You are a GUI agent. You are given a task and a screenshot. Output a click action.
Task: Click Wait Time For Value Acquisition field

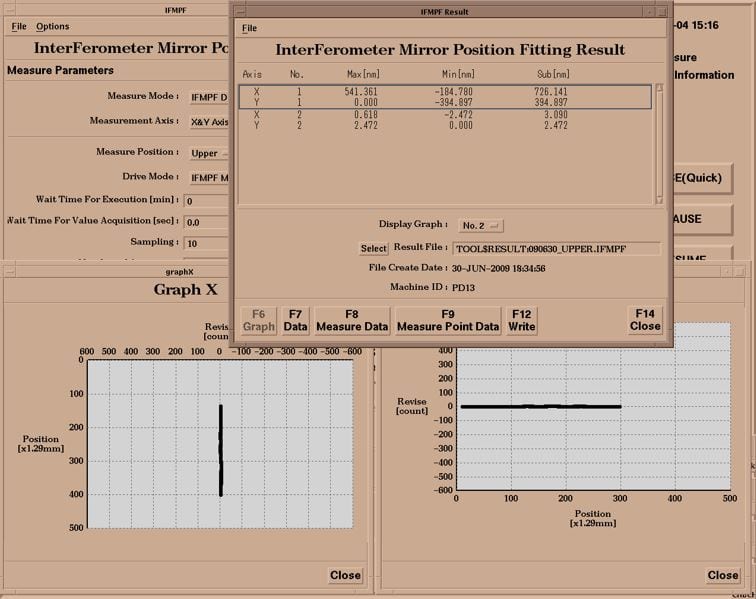click(206, 222)
